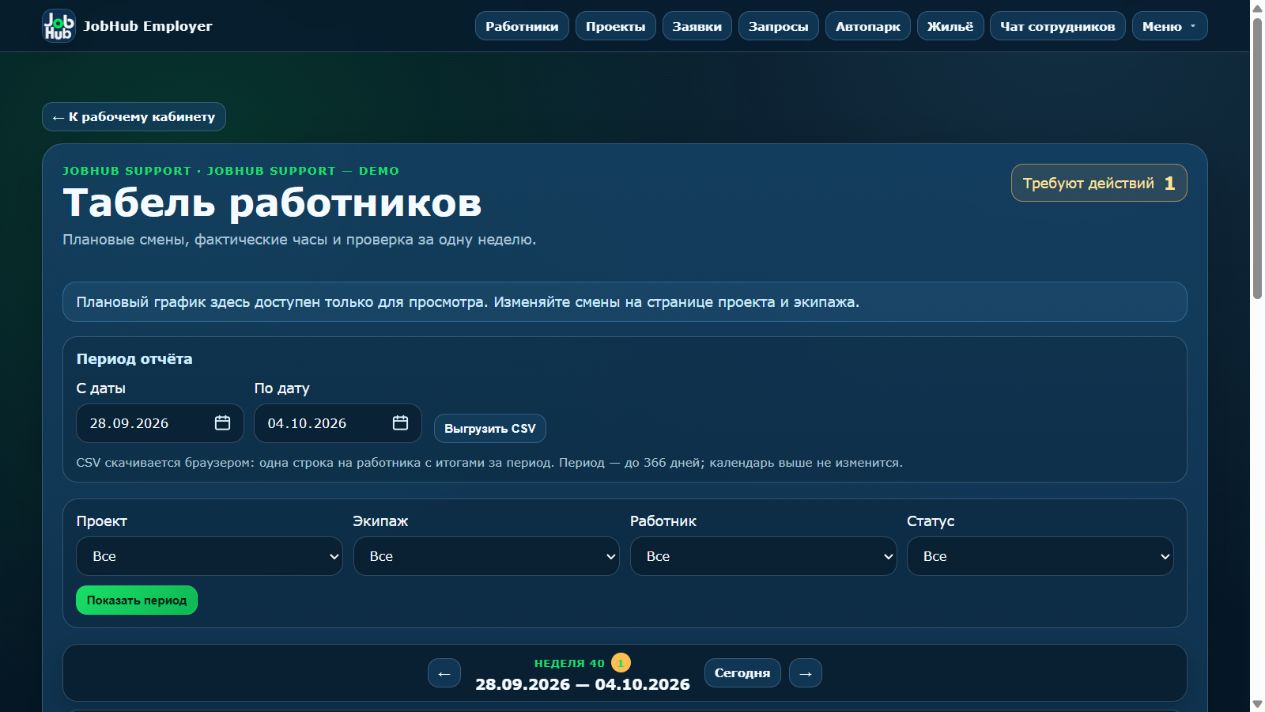Expand the Экипаж filter dropdown
Viewport: 1265px width, 712px height.
tap(486, 556)
